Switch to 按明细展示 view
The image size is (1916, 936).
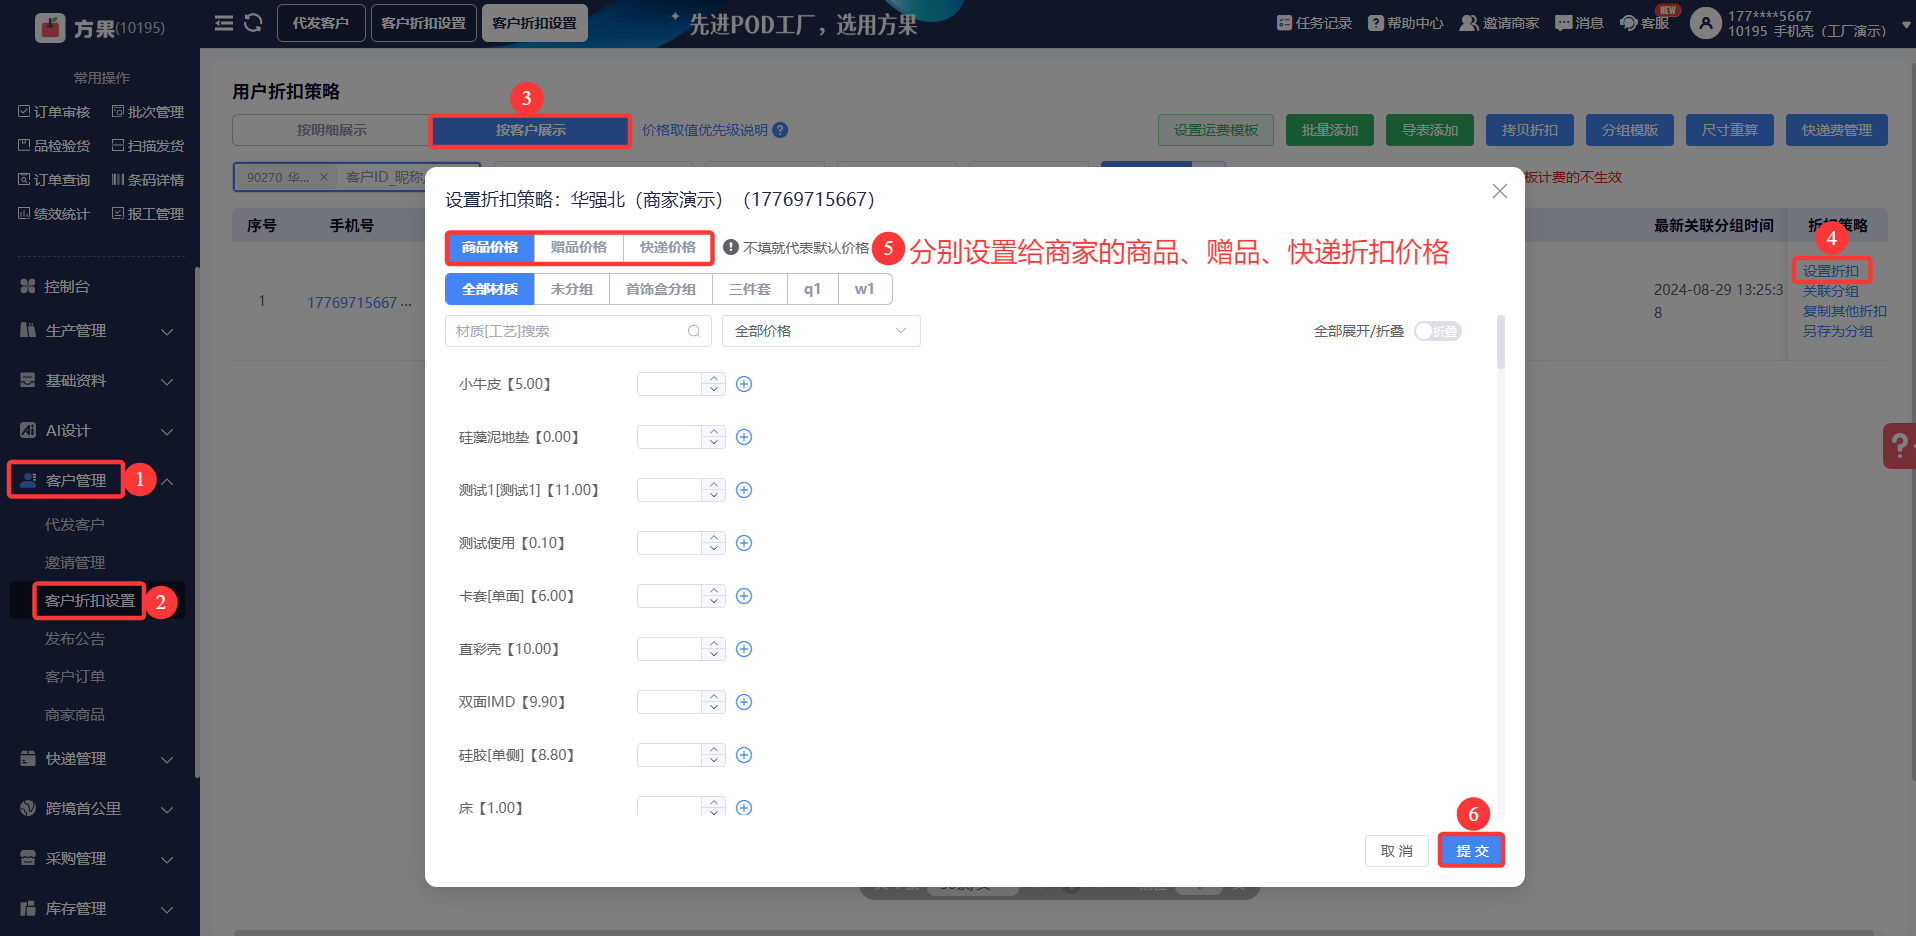pyautogui.click(x=331, y=130)
